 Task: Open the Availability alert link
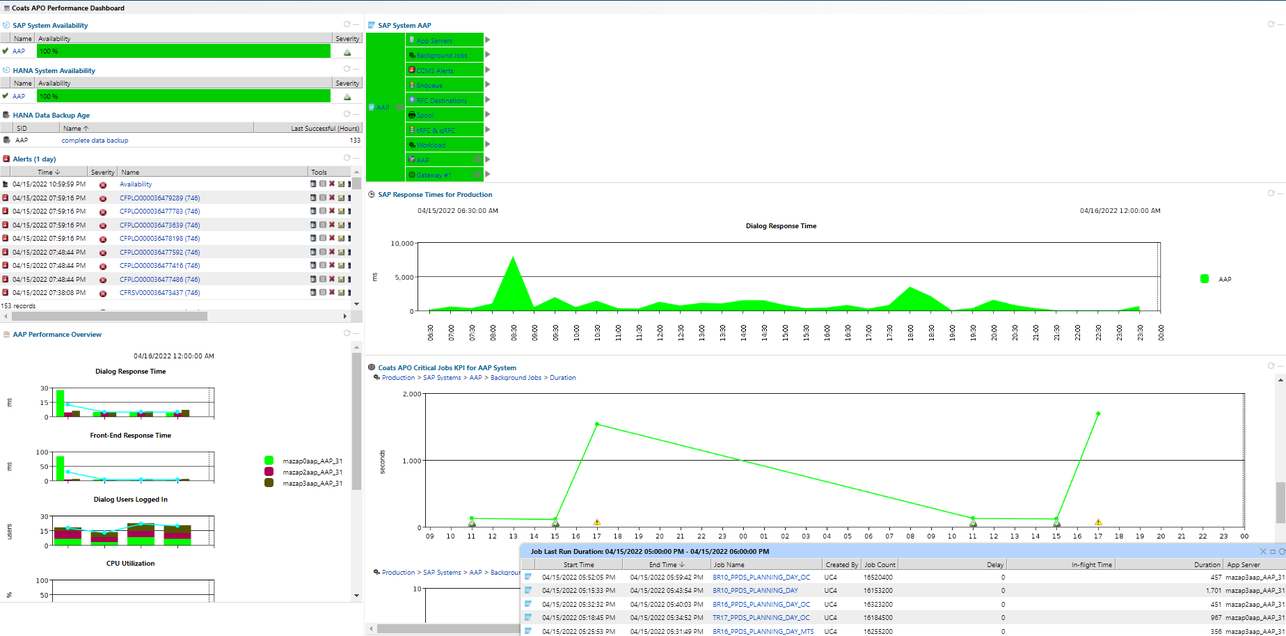136,185
